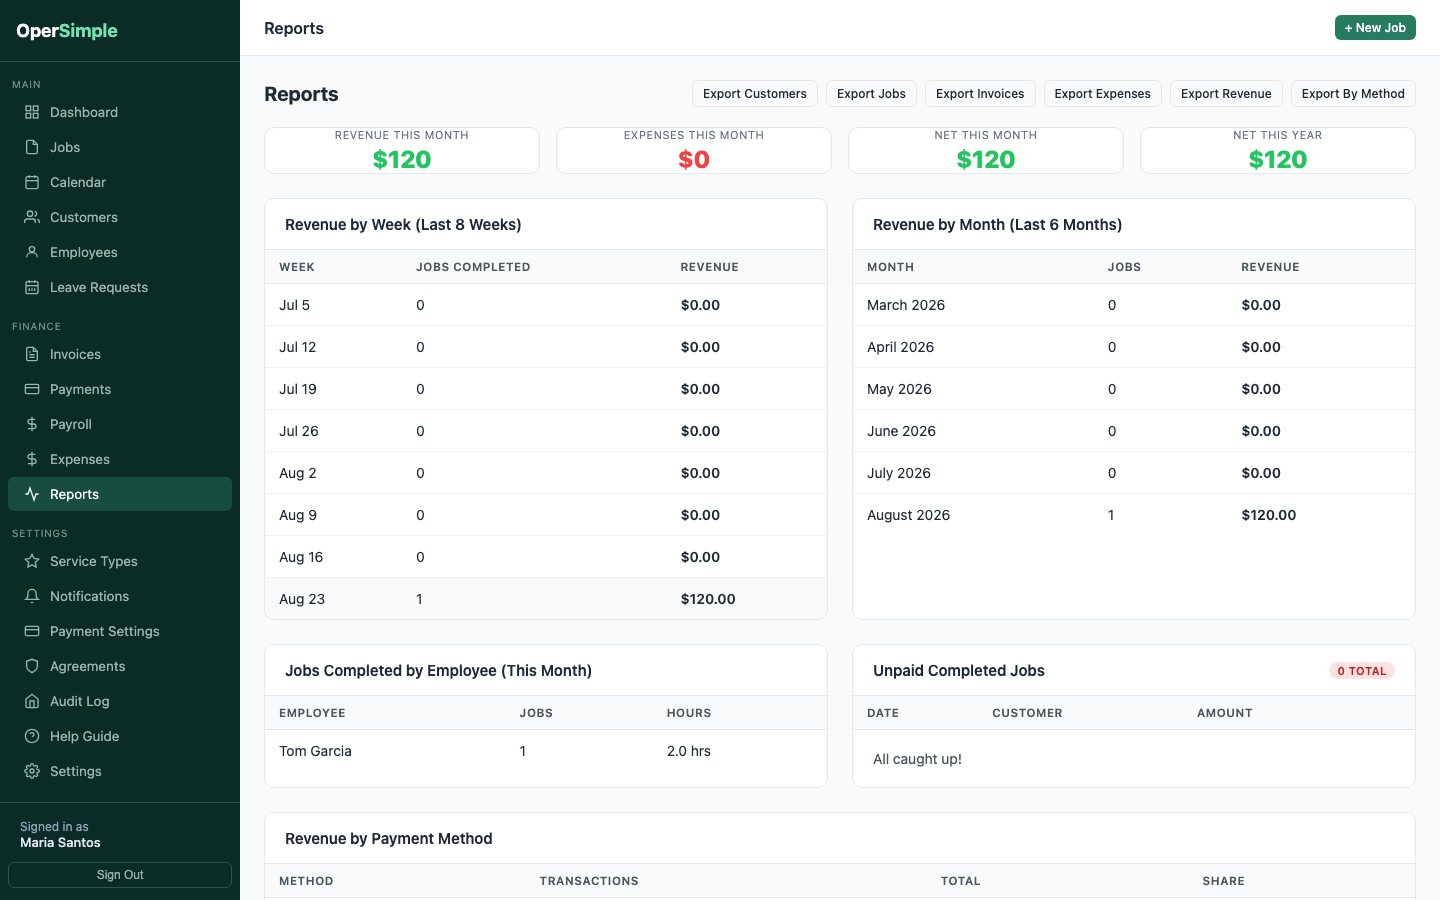The height and width of the screenshot is (900, 1440).
Task: Click the Tom Garcia employee row
Action: (x=546, y=751)
